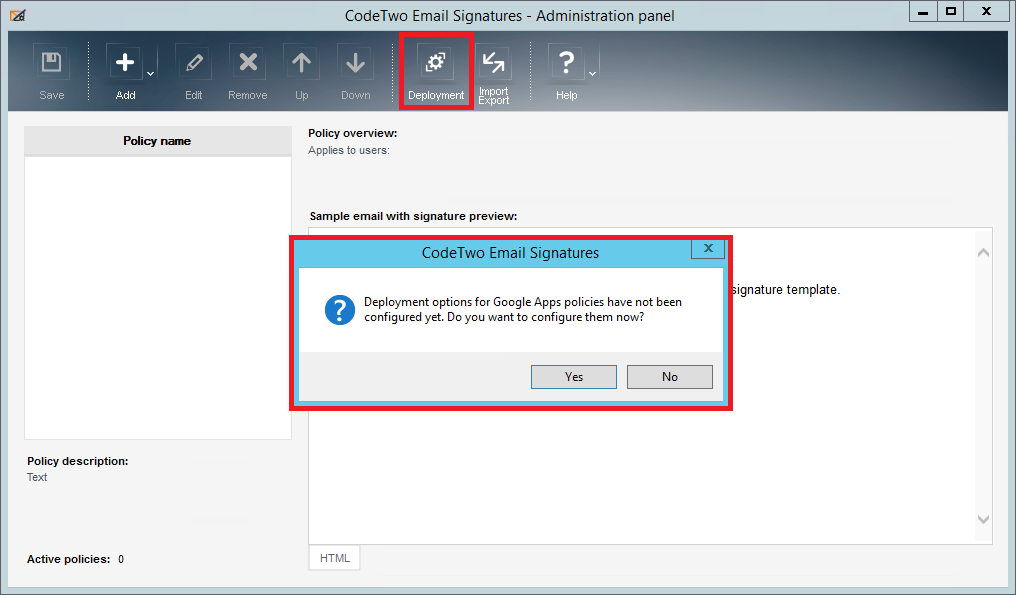
Task: Click preview scrollbar down arrow
Action: [x=983, y=519]
